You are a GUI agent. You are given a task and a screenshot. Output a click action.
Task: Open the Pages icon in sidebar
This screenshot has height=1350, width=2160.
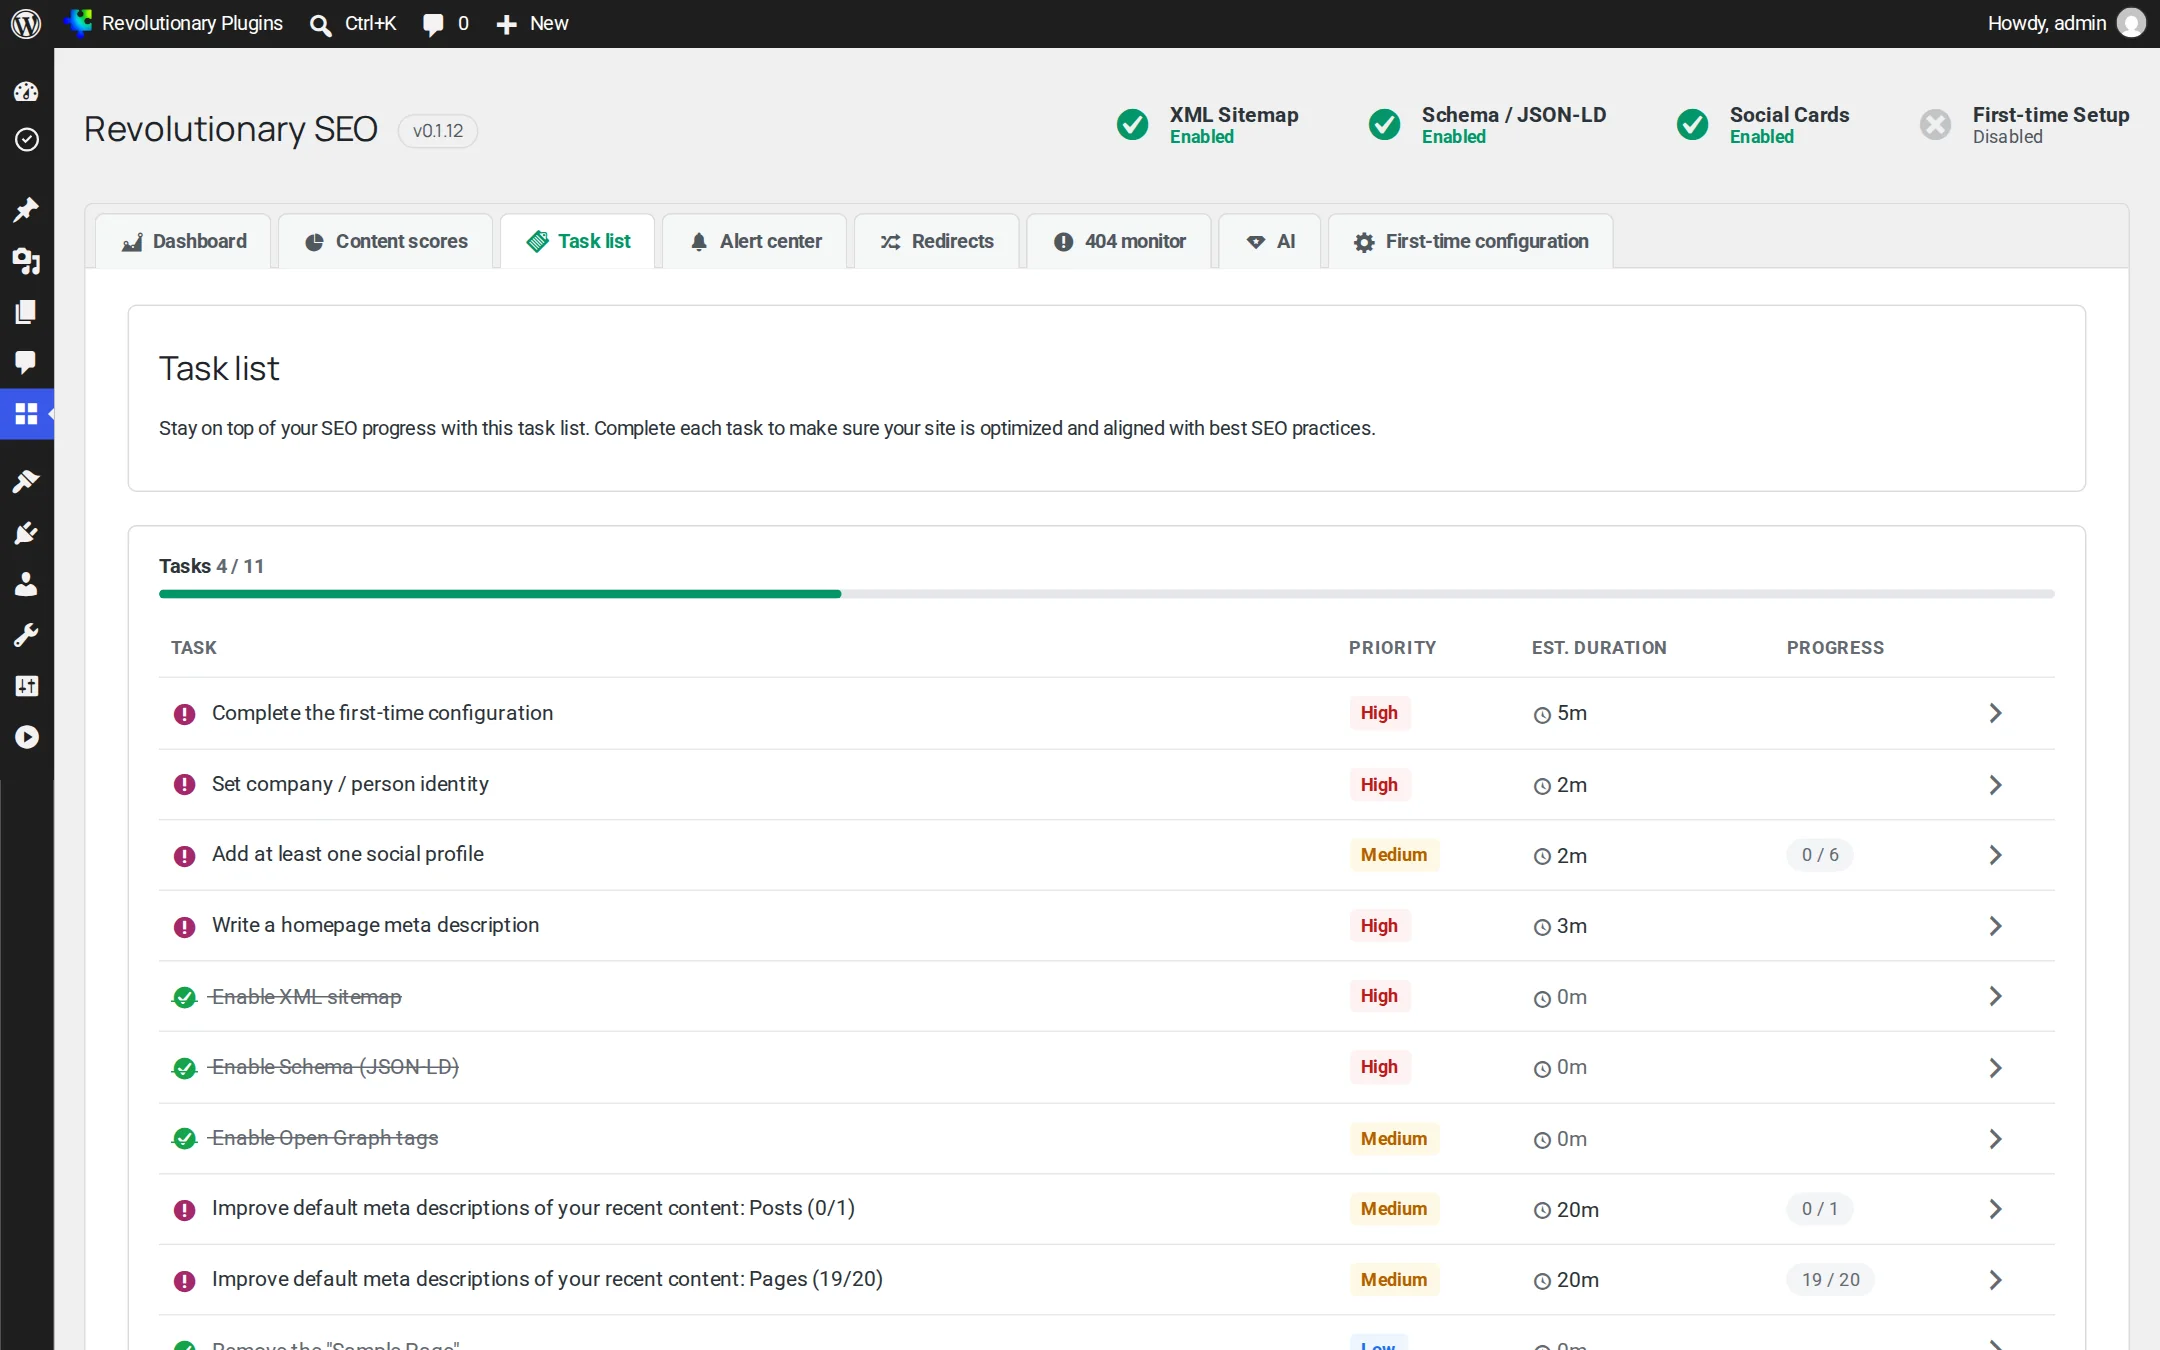26,312
